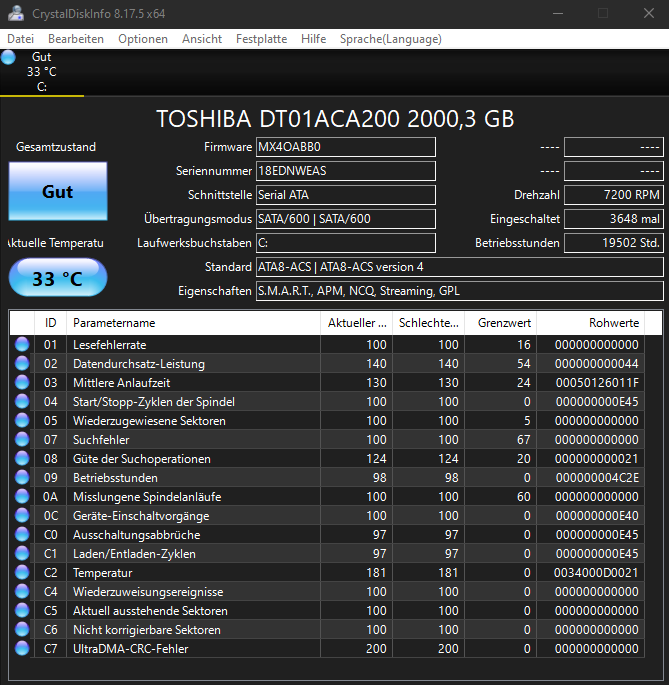This screenshot has height=685, width=669.
Task: Click the Rohwerte column header
Action: click(590, 323)
